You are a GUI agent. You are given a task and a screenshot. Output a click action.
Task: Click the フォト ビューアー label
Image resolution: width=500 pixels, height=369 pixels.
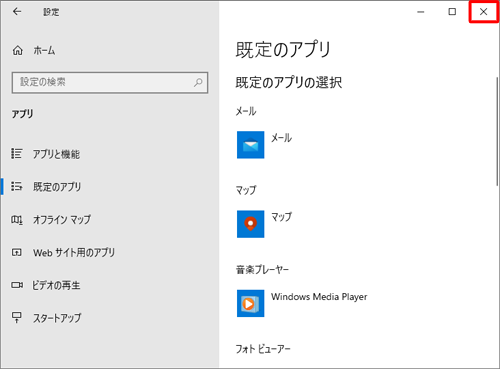[x=263, y=349]
